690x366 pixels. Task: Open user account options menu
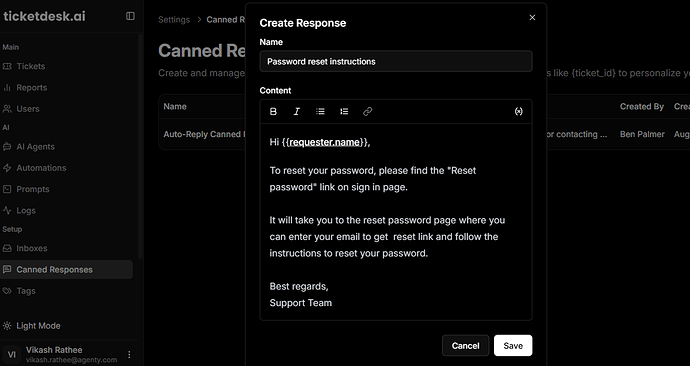click(129, 354)
